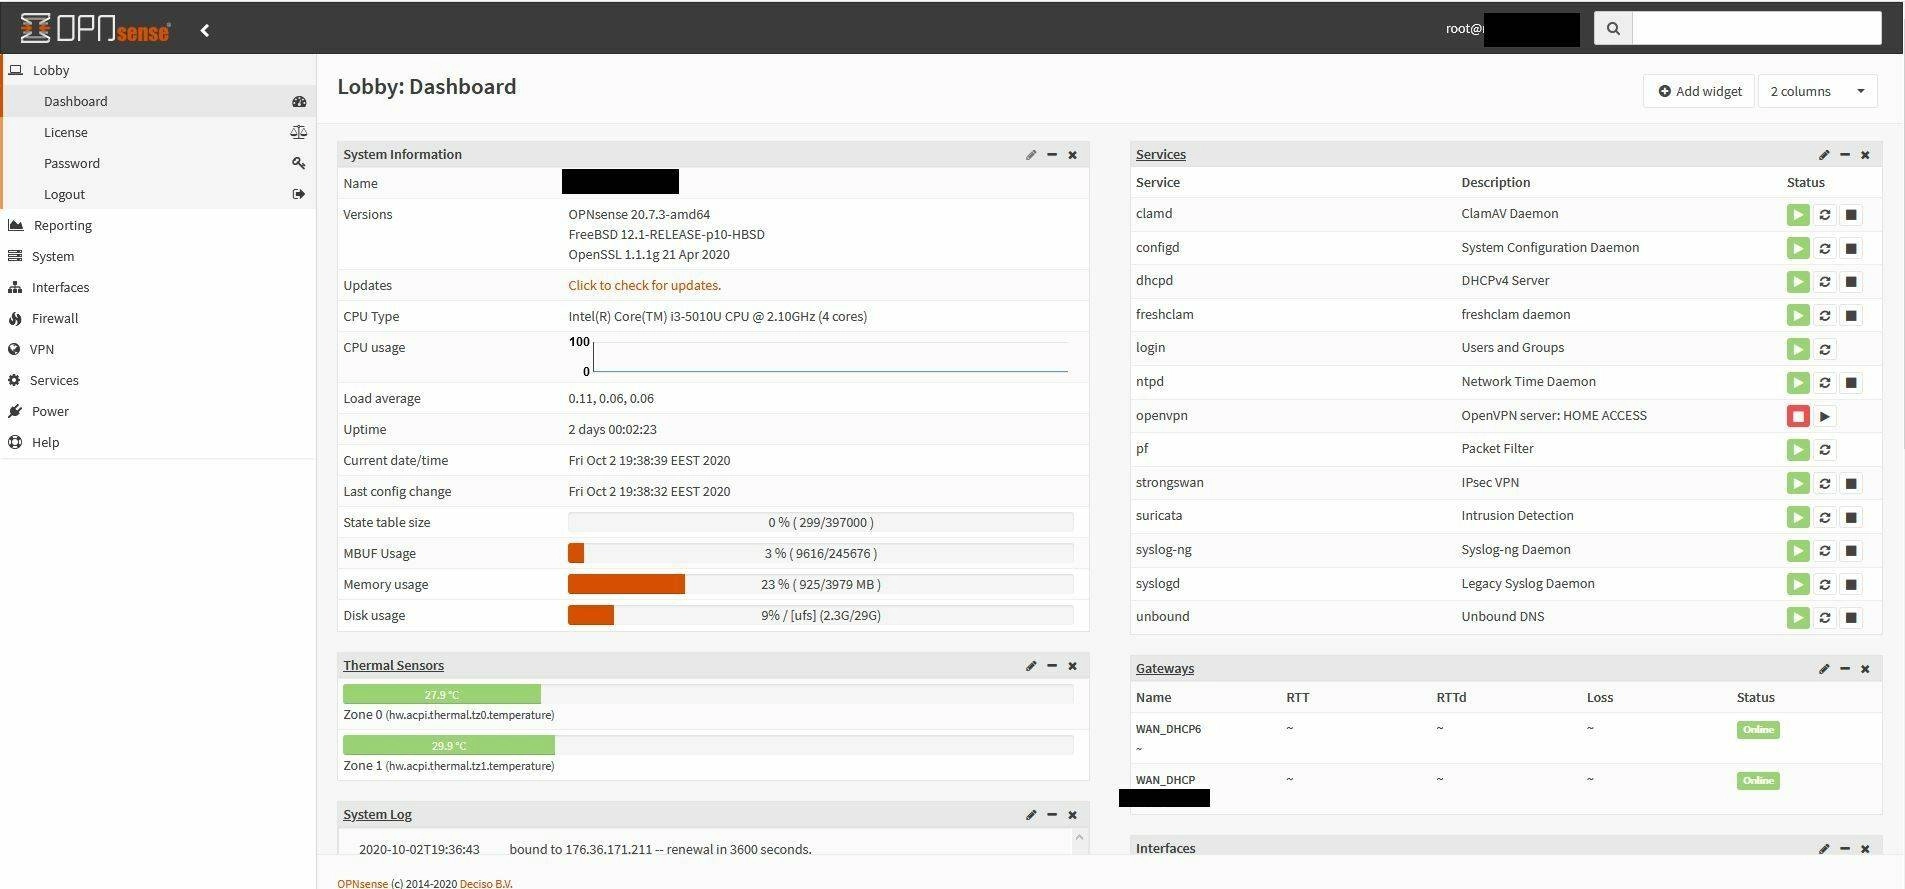Image resolution: width=1905 pixels, height=889 pixels.
Task: Restart the clamd service
Action: [x=1825, y=215]
